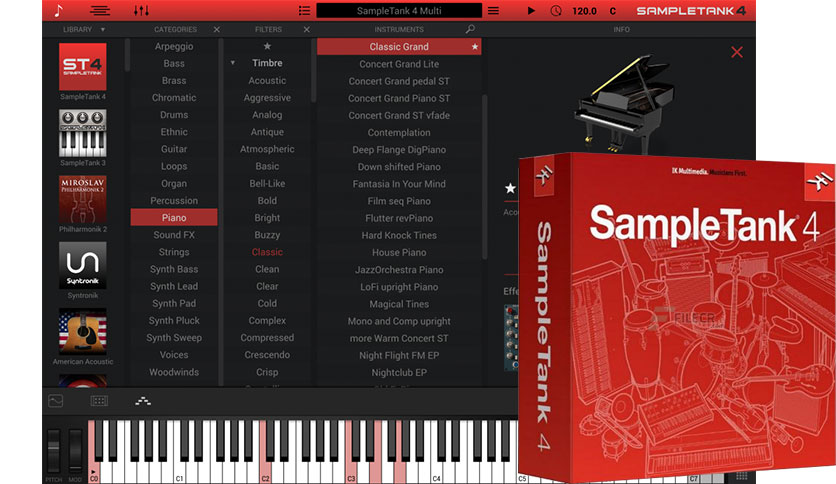Select the Syntronik library thumbnail
This screenshot has width=836, height=484.
[x=83, y=265]
